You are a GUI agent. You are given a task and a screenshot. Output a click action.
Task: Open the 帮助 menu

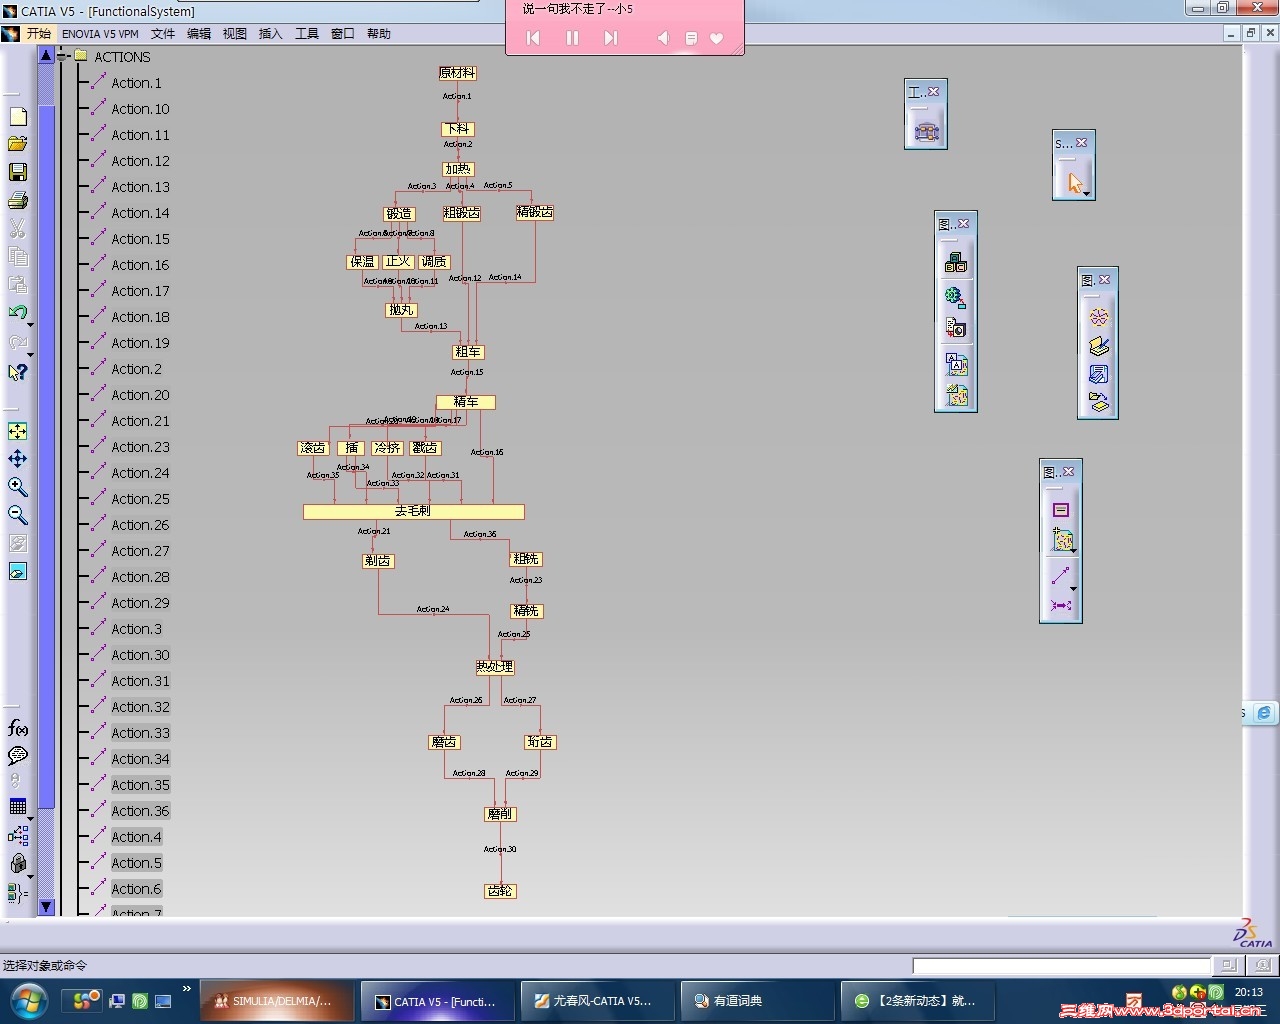click(x=379, y=33)
